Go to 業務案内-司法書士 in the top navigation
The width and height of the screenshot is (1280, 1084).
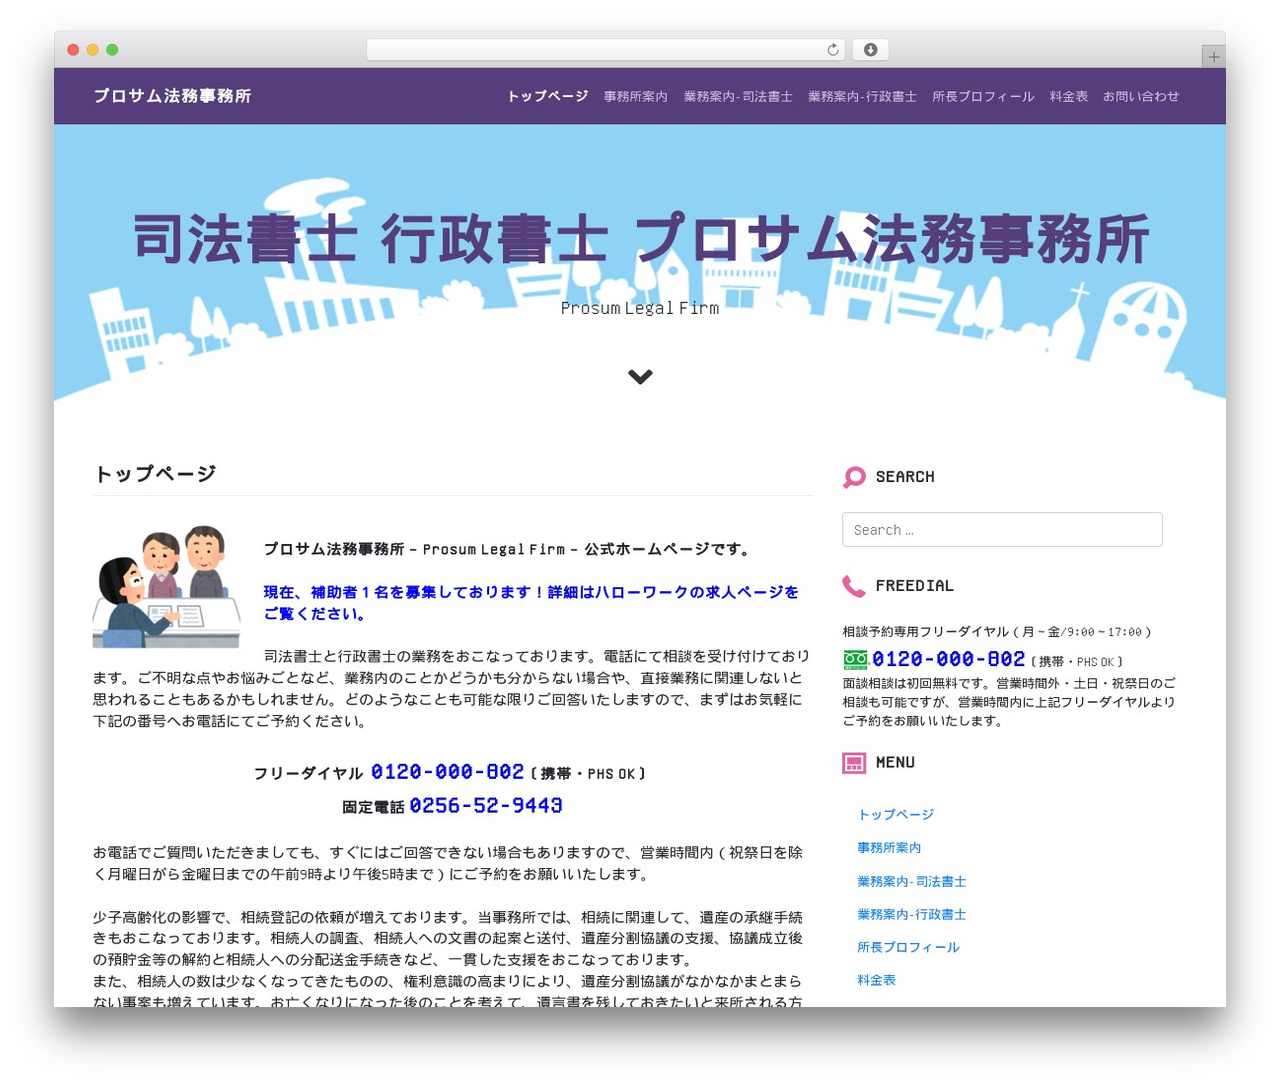coord(738,96)
